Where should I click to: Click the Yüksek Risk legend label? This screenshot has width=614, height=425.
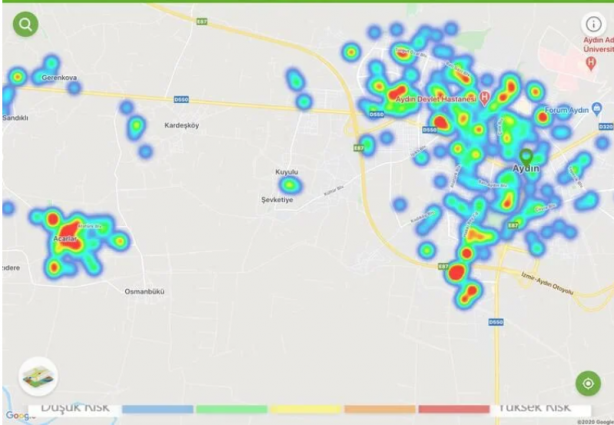[x=534, y=408]
